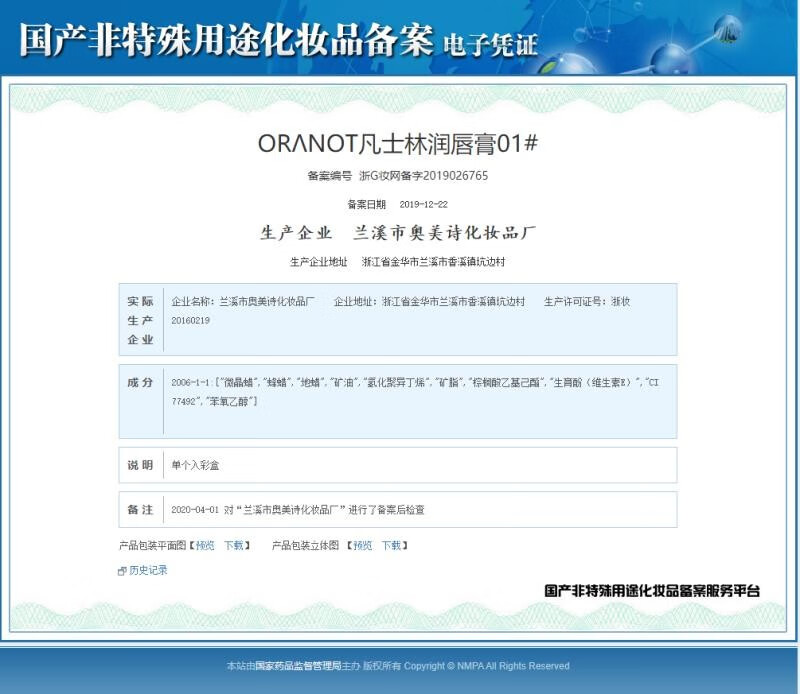Select the filing number 浙G妆网备字2019026765
Image resolution: width=800 pixels, height=694 pixels.
click(423, 176)
